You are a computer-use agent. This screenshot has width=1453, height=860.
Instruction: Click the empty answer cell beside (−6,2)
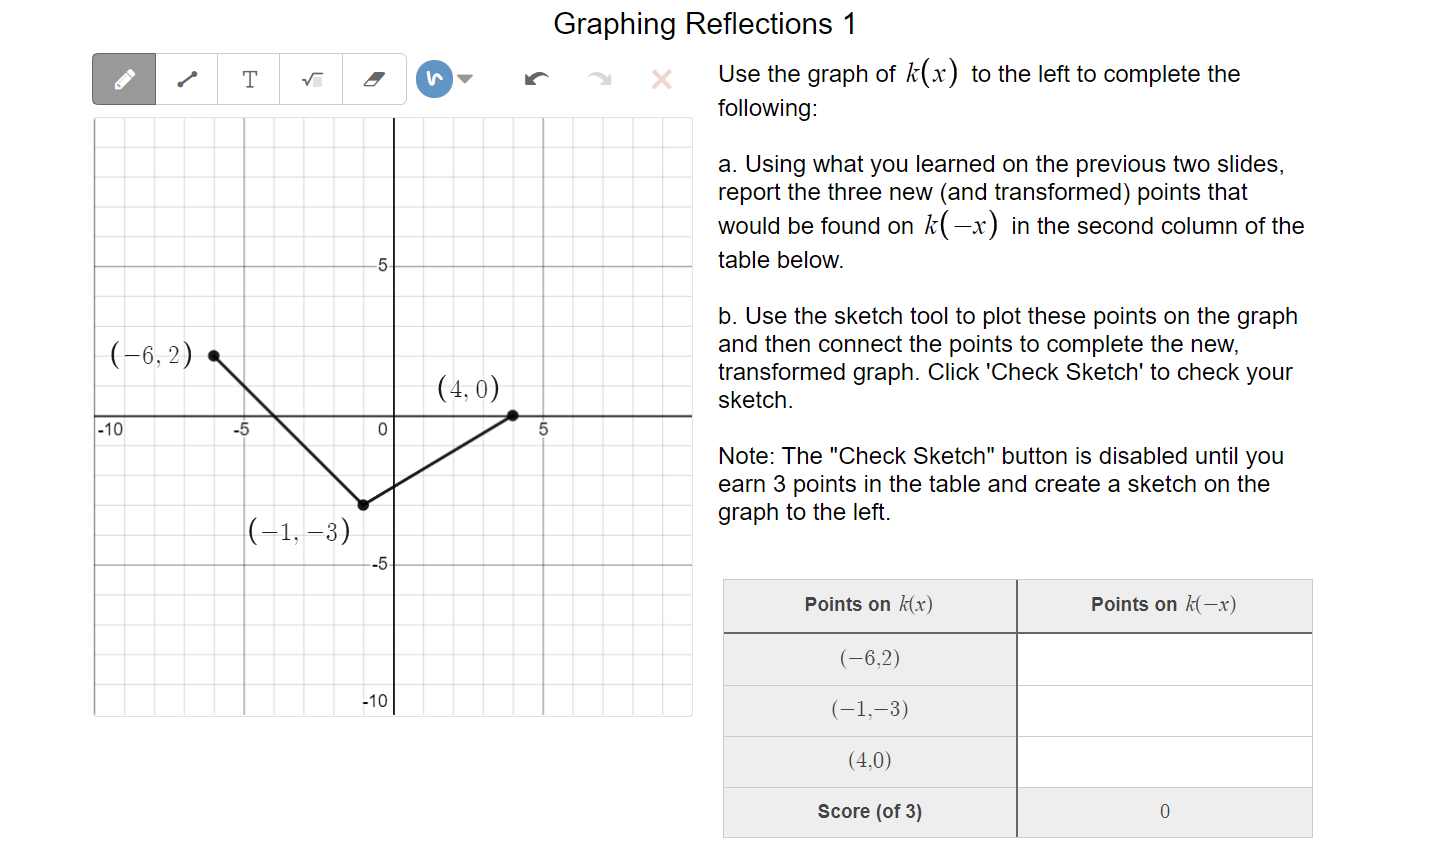[1164, 659]
